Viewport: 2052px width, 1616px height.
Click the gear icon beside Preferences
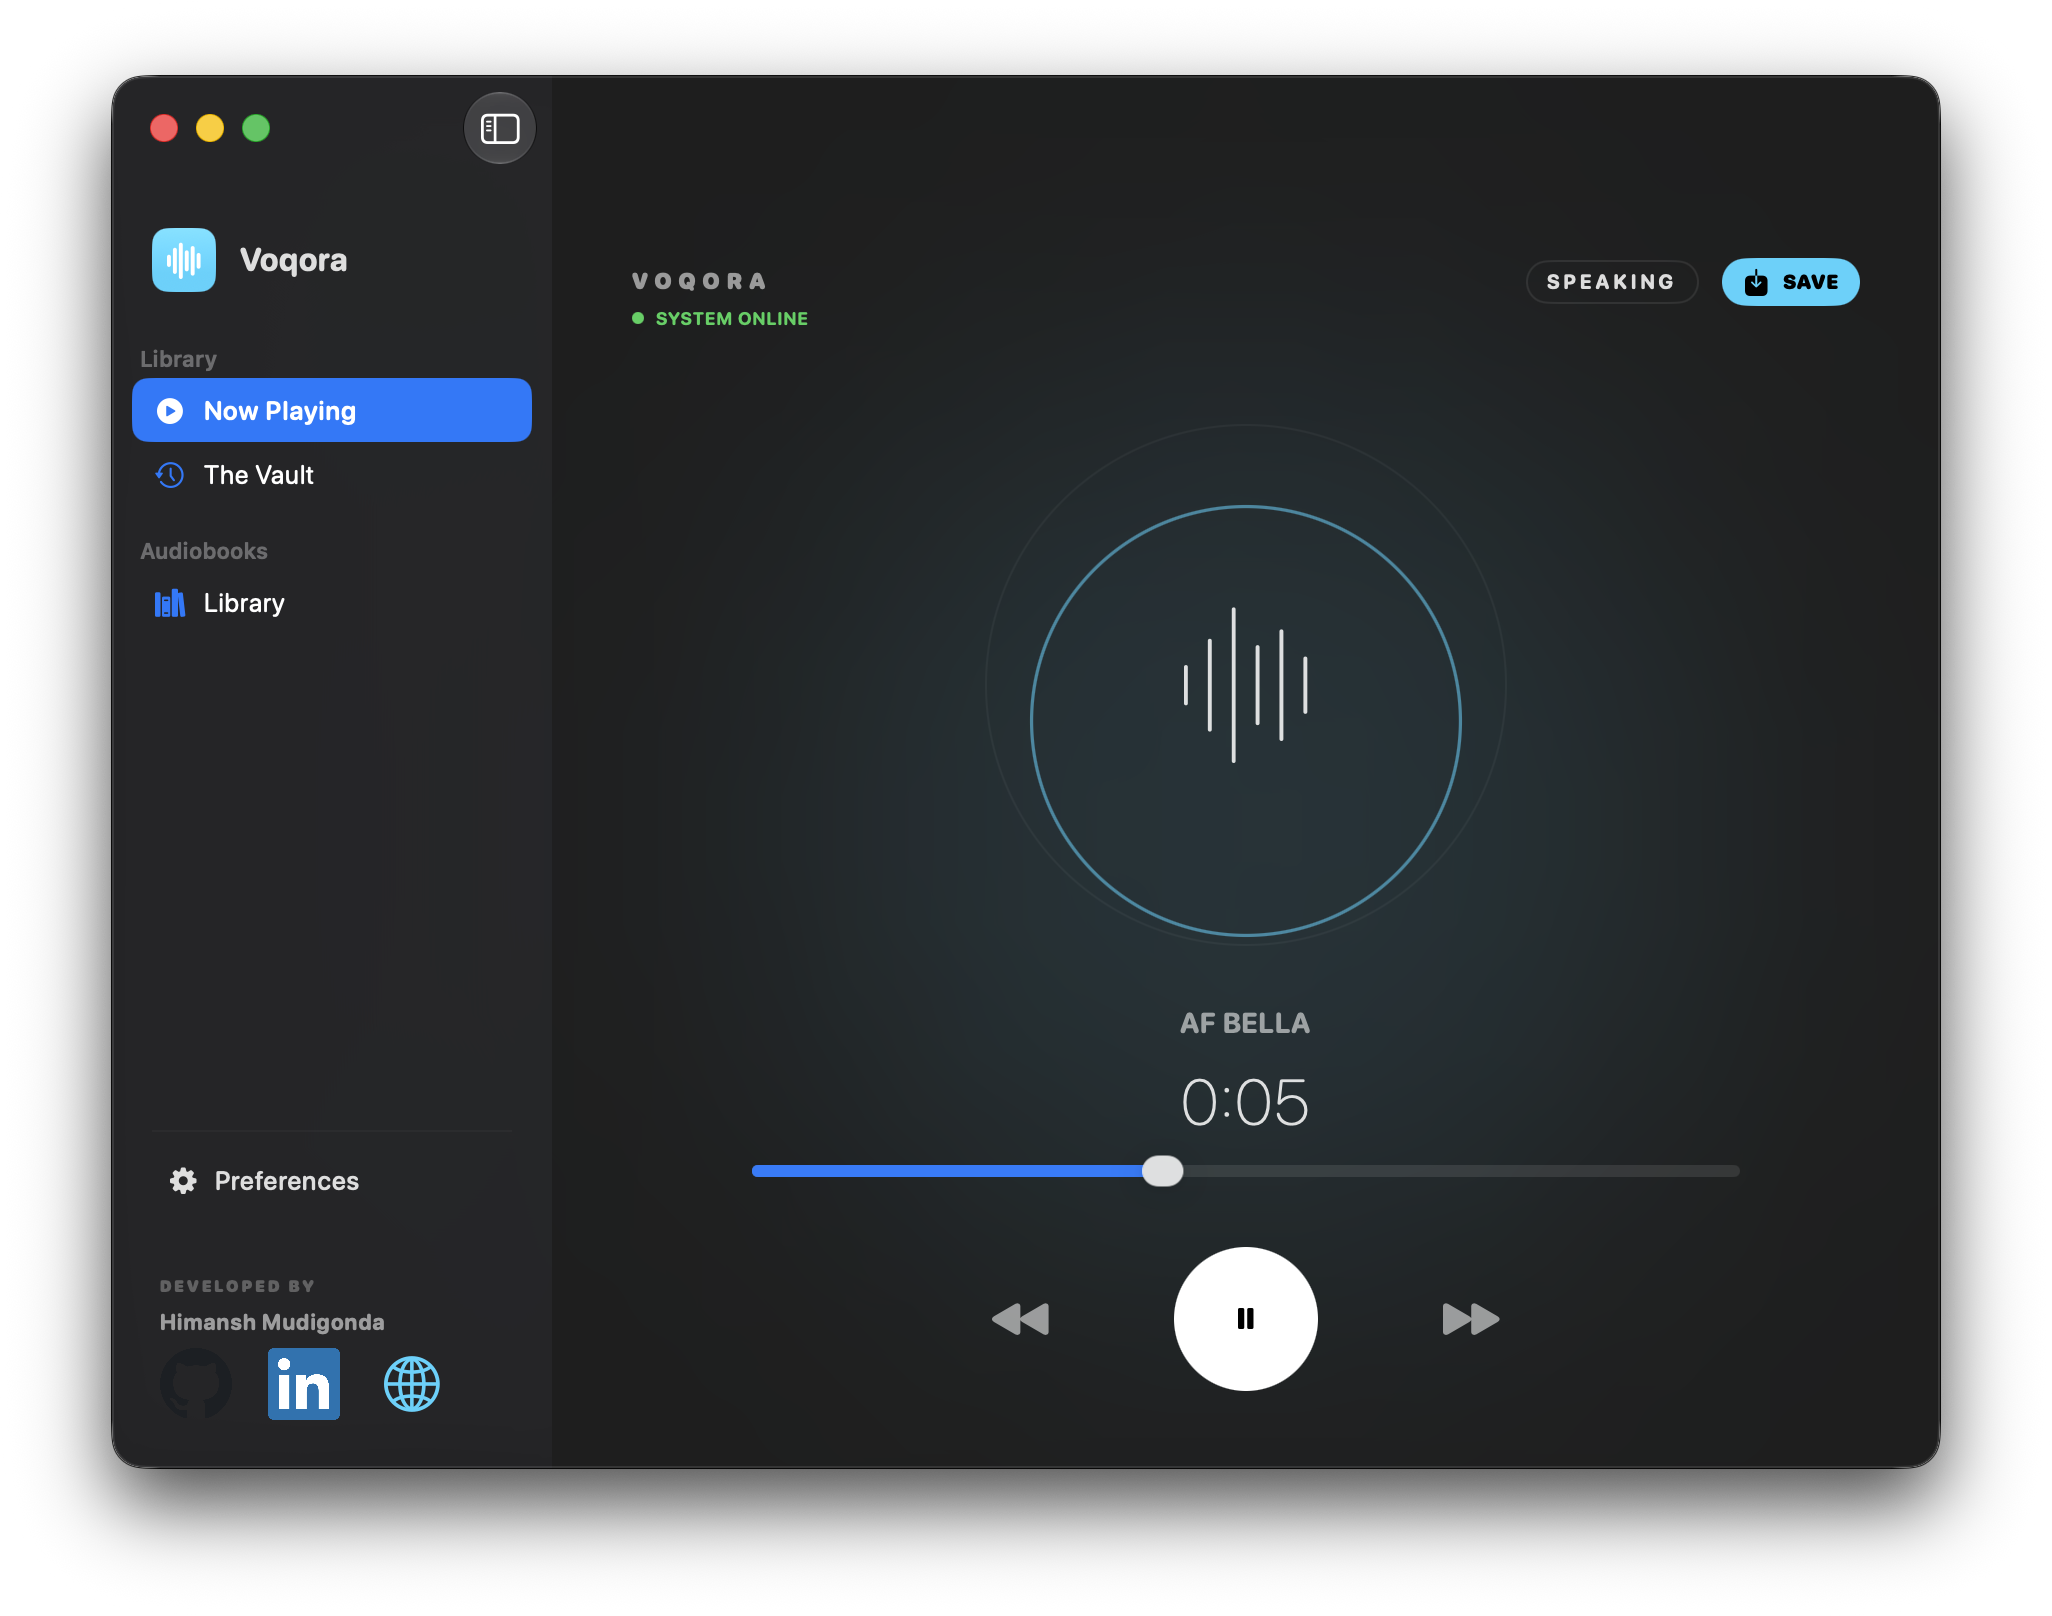183,1181
